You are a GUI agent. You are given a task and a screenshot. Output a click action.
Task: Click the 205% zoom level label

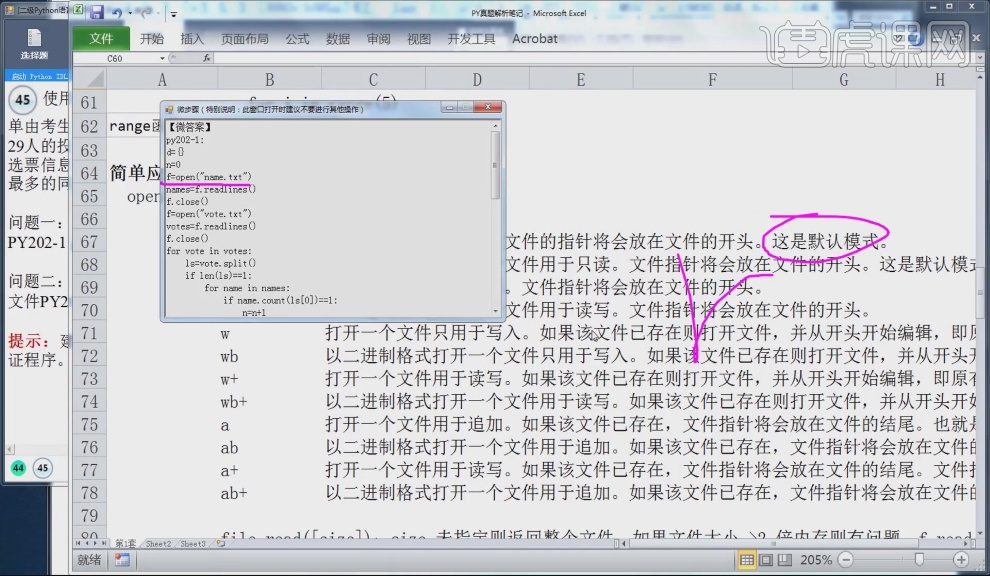coord(816,560)
